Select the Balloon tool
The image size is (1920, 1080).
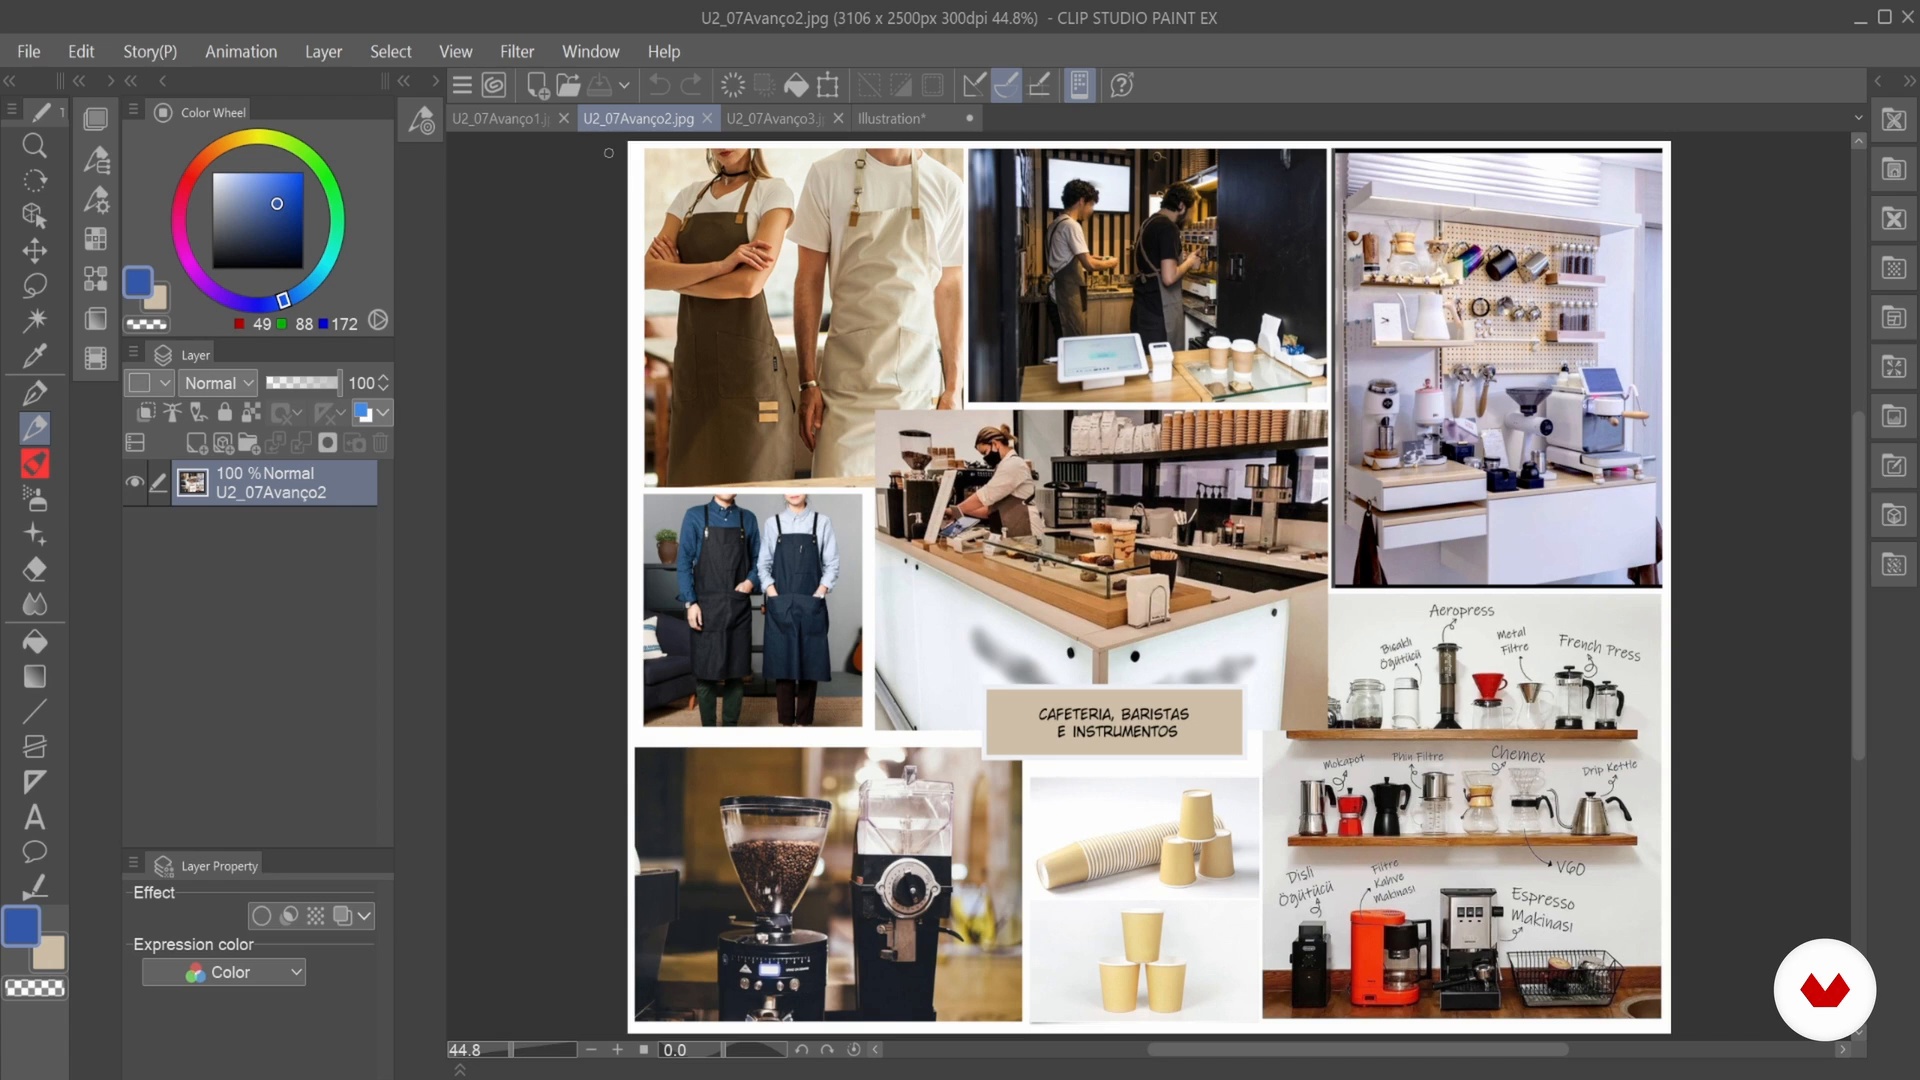(x=34, y=852)
